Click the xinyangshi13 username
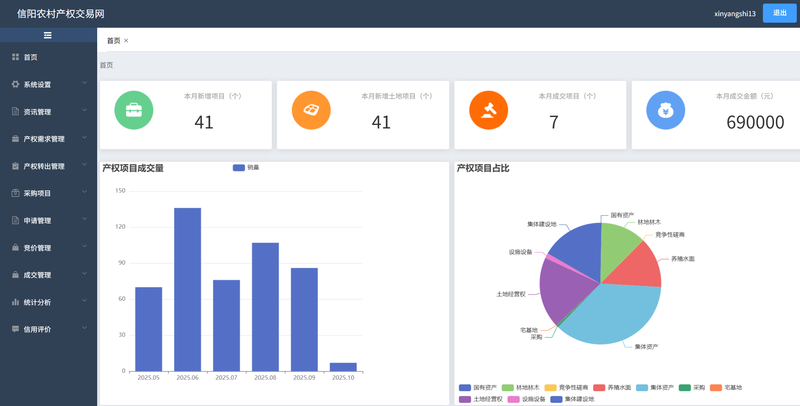Screen dimensions: 800x406 click(x=734, y=14)
